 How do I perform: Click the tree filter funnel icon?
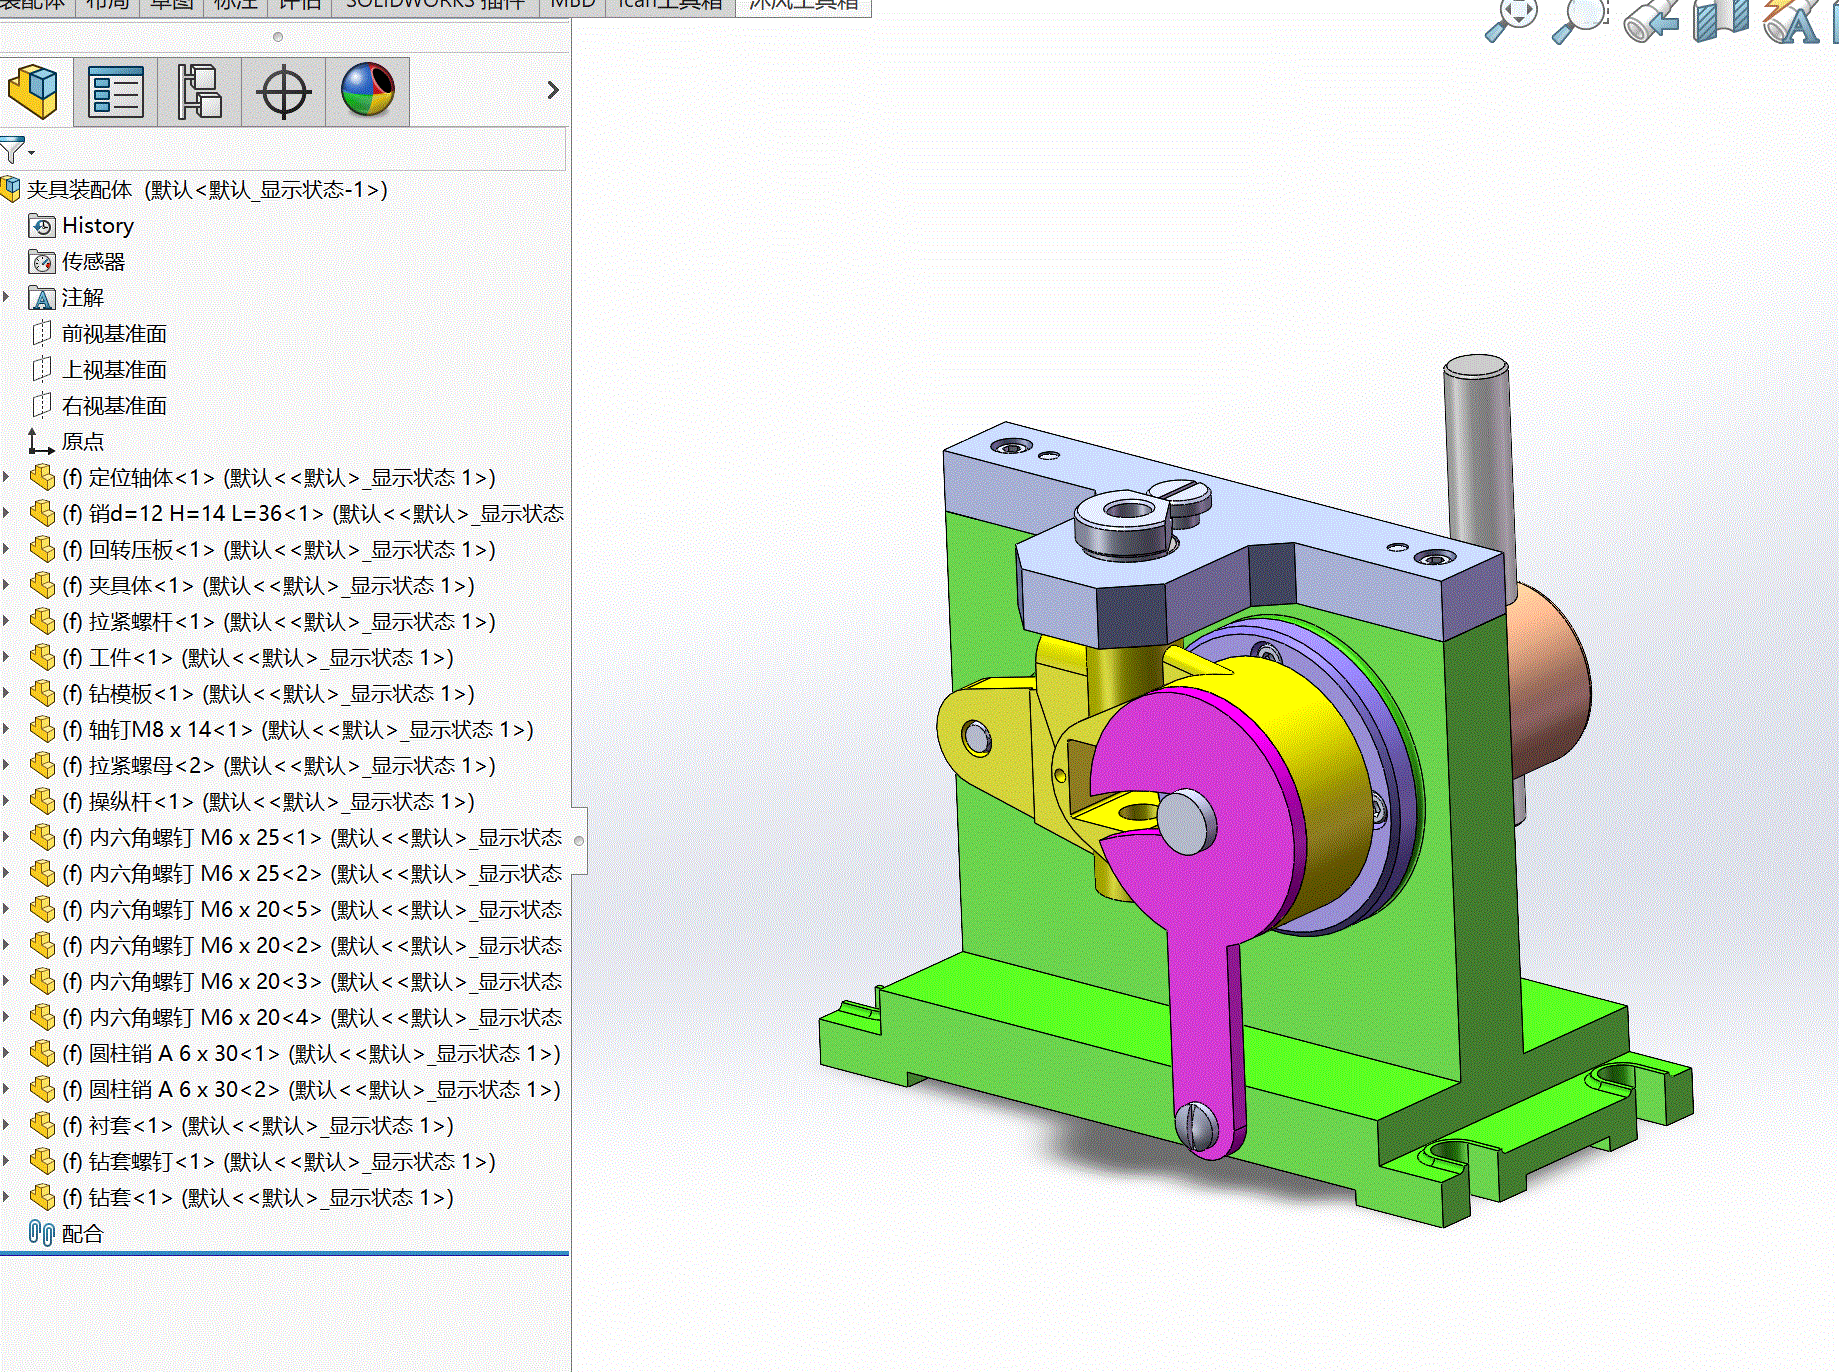(12, 150)
